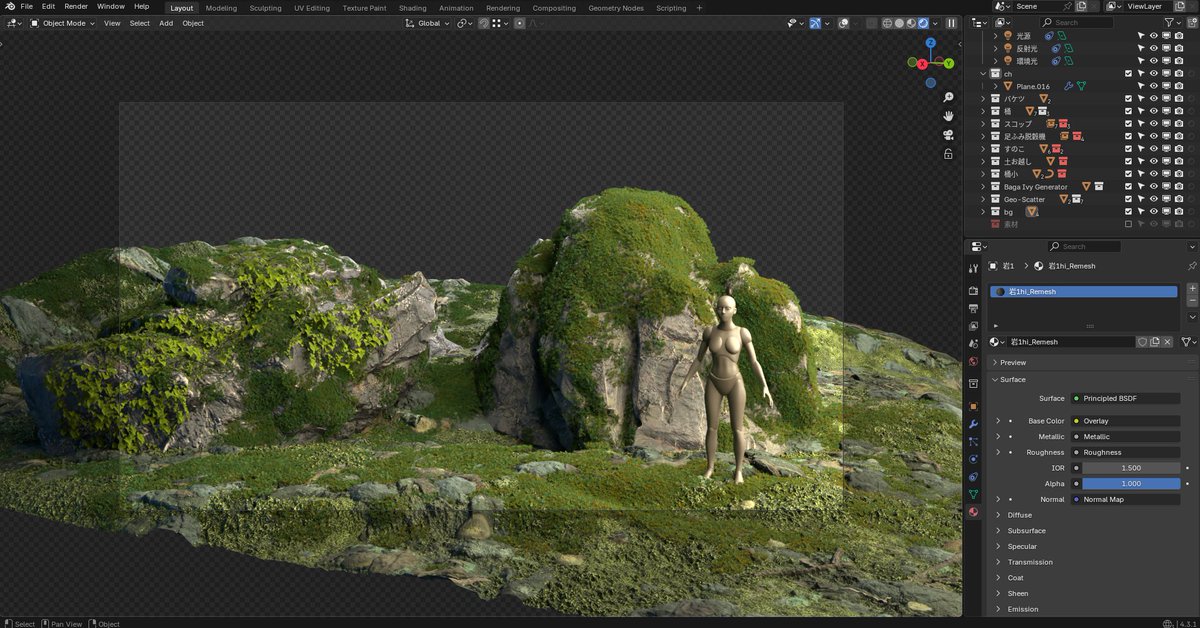Select solid viewport shading

click(899, 23)
